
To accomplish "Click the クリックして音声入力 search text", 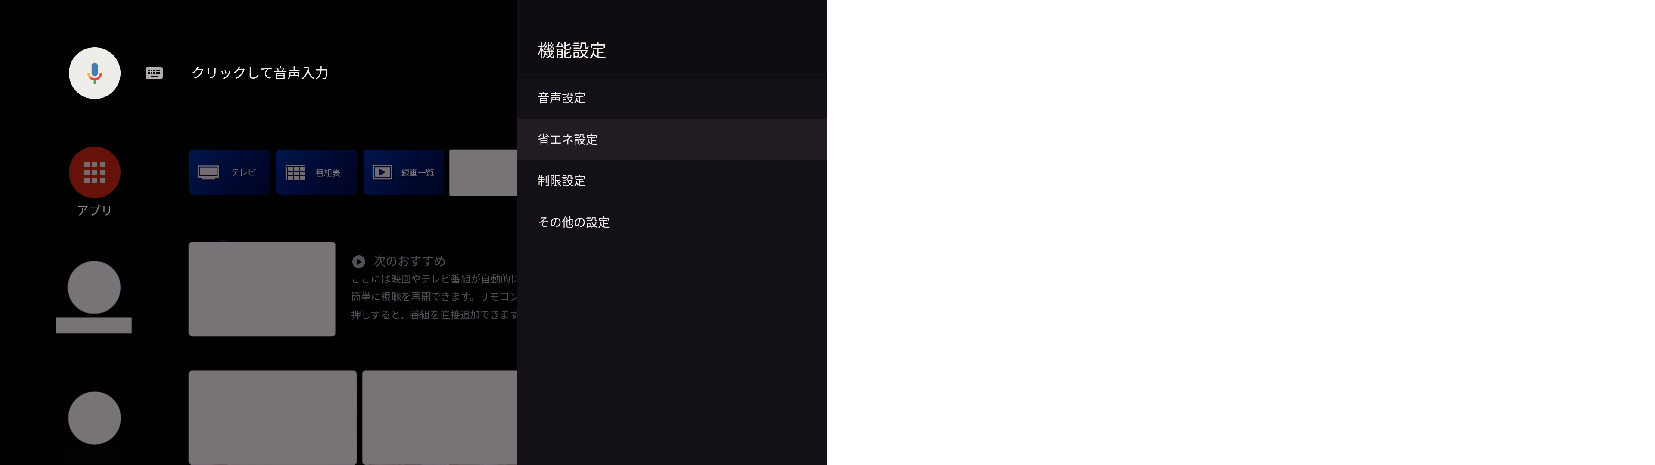I will click(260, 73).
